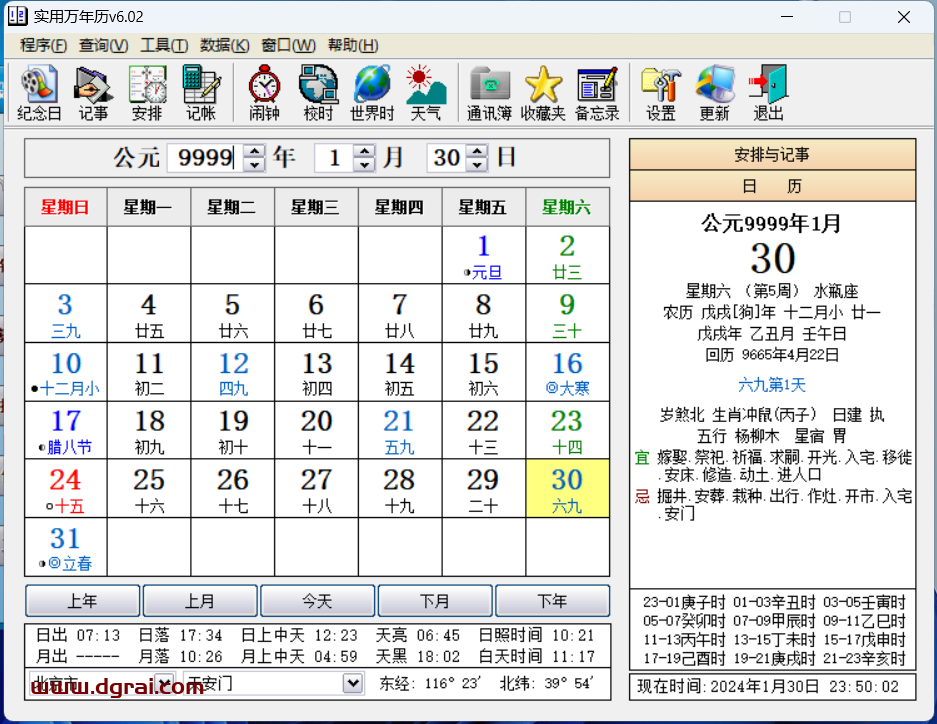Click the 校时 time sync icon
The width and height of the screenshot is (937, 724).
318,92
